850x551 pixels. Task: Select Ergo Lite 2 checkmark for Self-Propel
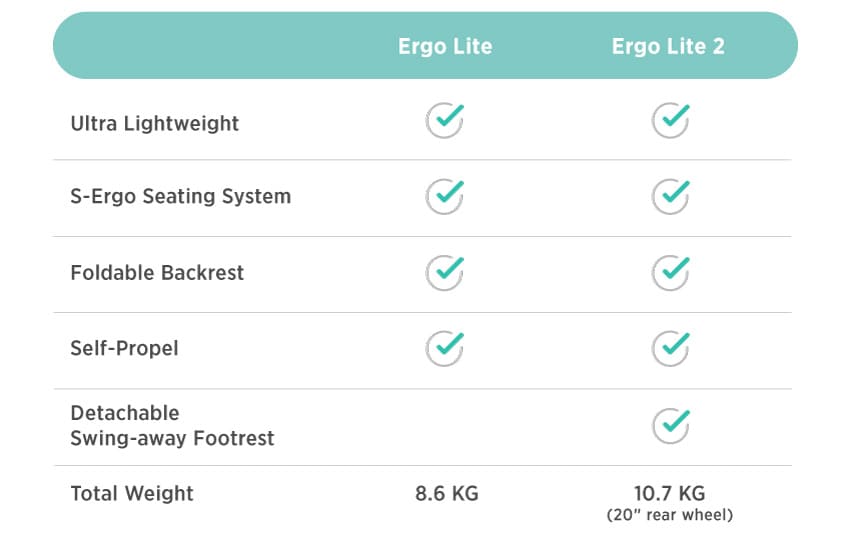point(671,348)
